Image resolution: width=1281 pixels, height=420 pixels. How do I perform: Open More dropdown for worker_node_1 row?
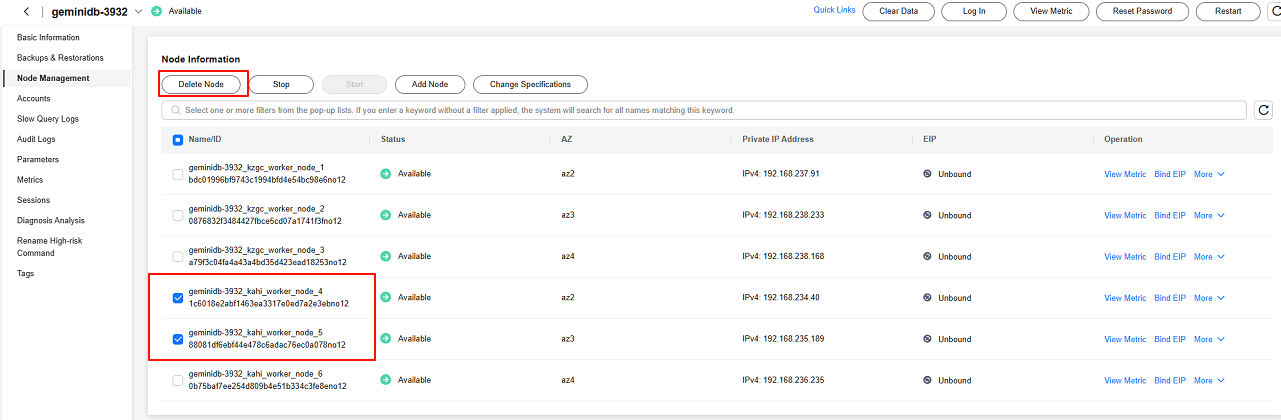(1208, 174)
